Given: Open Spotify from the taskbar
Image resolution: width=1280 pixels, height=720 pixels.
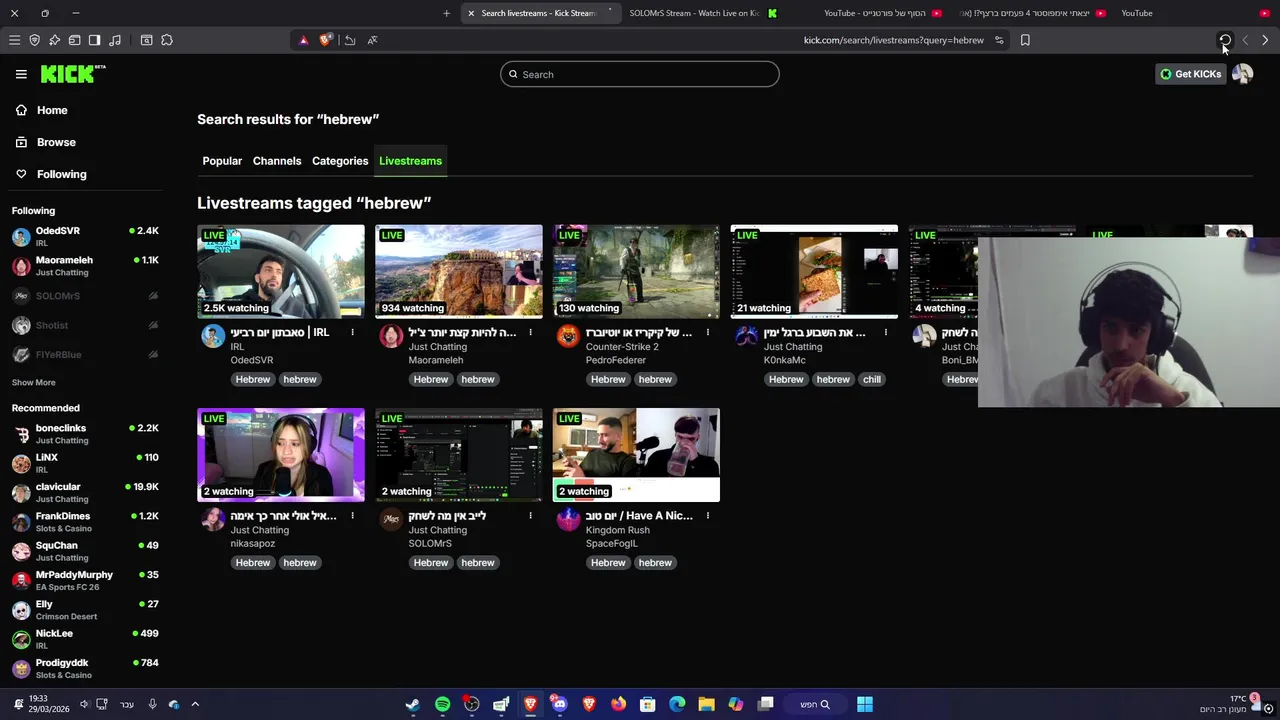Looking at the screenshot, I should (x=442, y=704).
